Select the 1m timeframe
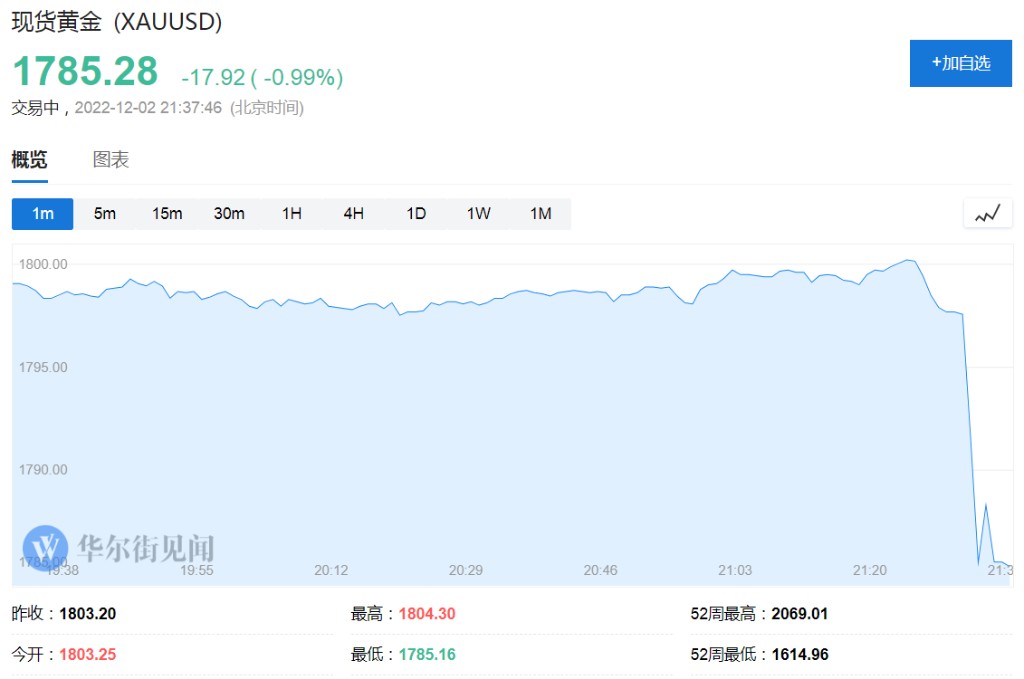Viewport: 1024px width, 679px height. pos(42,214)
